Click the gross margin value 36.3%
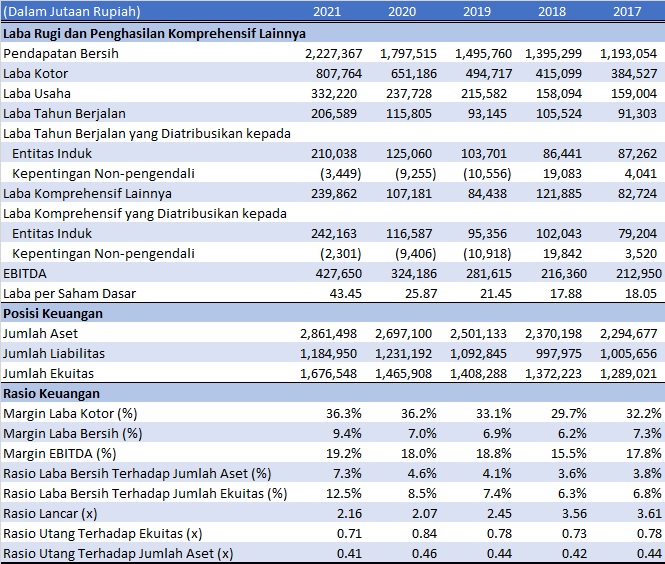Image resolution: width=665 pixels, height=564 pixels. [344, 413]
